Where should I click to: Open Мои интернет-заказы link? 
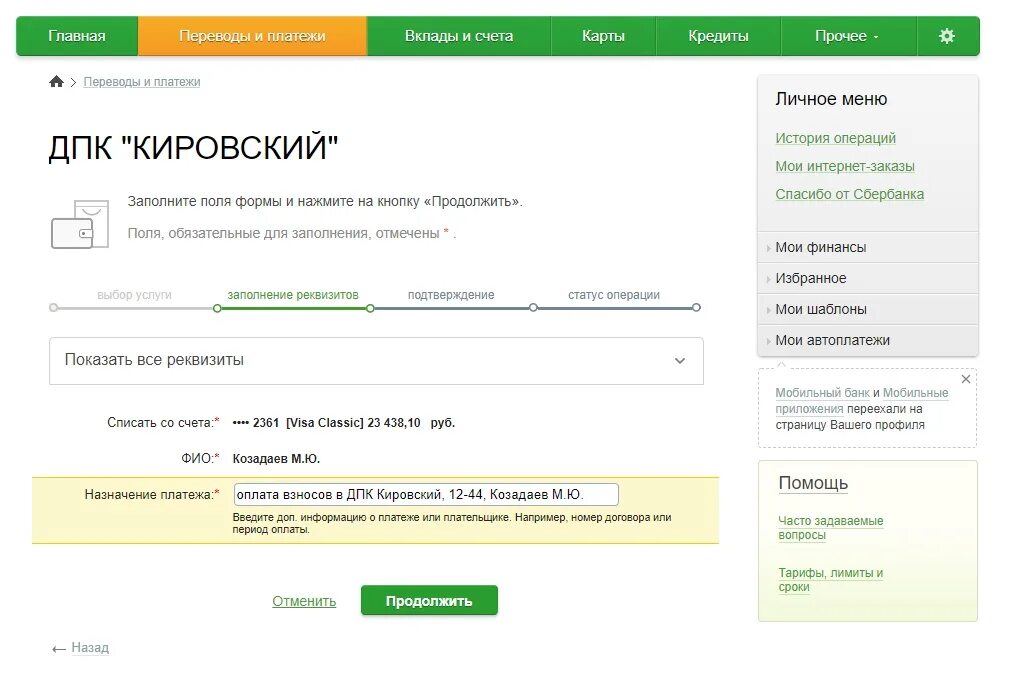point(844,166)
